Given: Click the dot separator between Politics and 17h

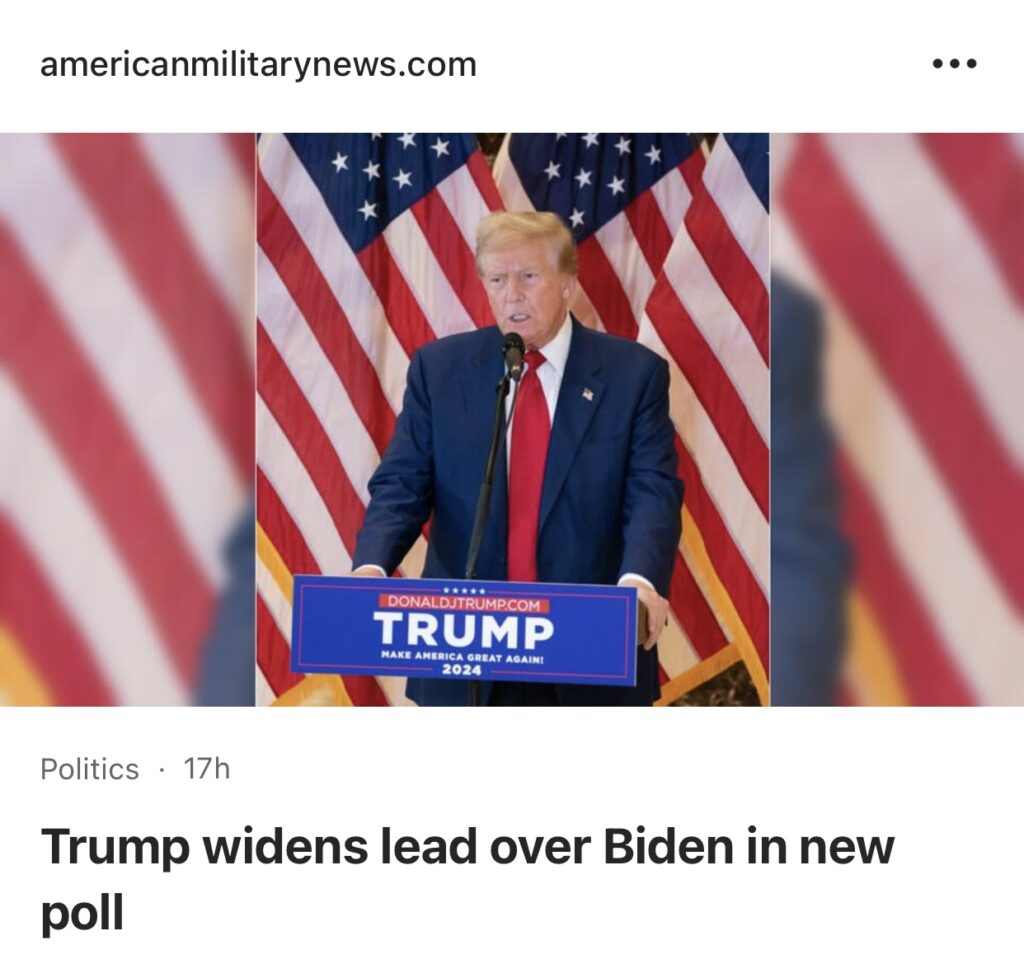Looking at the screenshot, I should tap(161, 769).
